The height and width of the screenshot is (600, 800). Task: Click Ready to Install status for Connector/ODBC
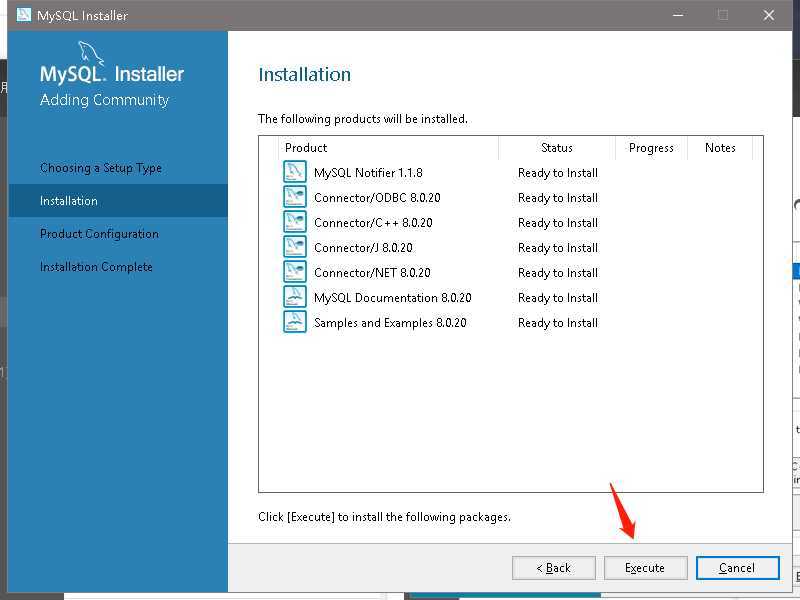click(x=558, y=198)
